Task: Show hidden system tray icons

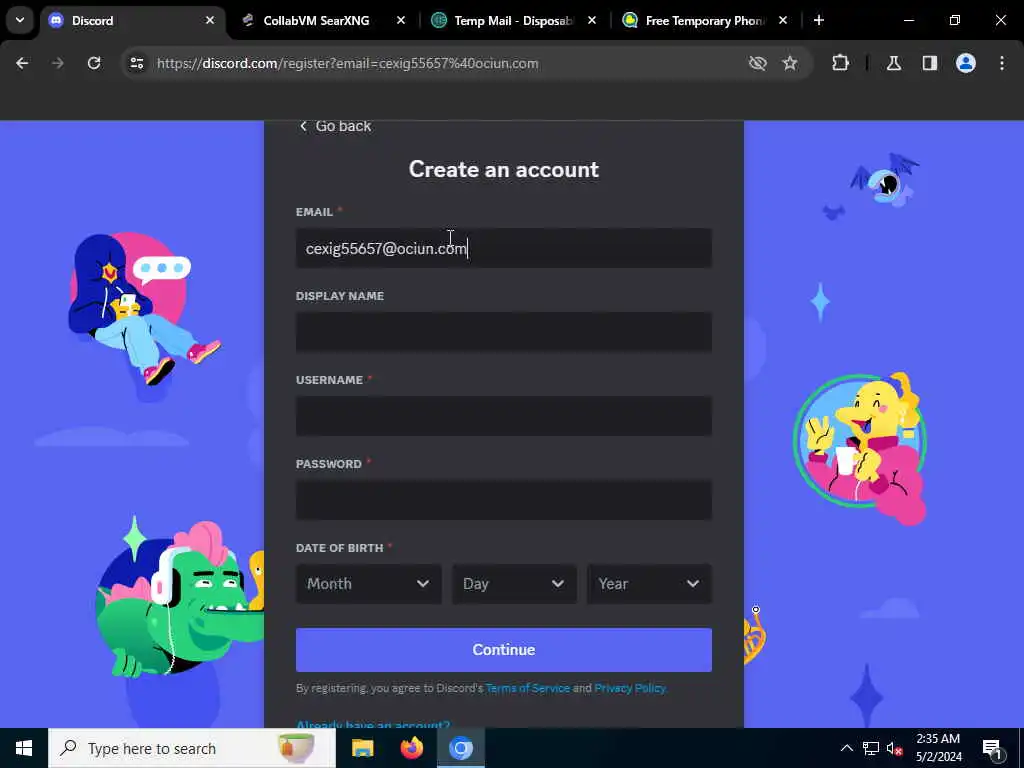Action: click(x=846, y=748)
